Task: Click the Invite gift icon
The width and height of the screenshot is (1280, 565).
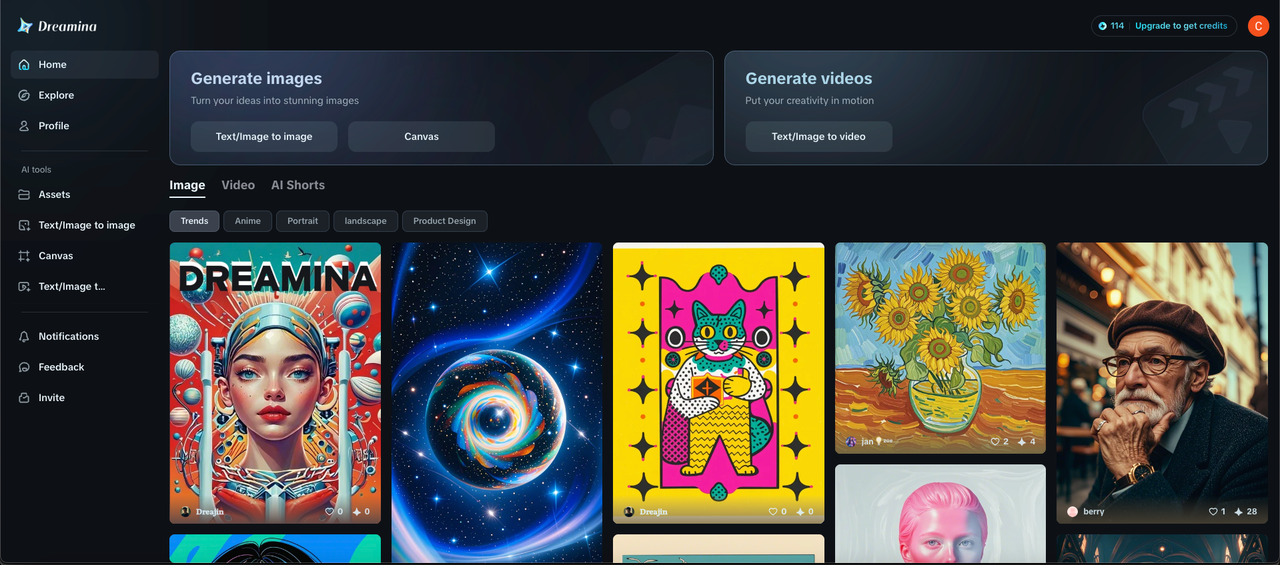Action: pyautogui.click(x=24, y=398)
